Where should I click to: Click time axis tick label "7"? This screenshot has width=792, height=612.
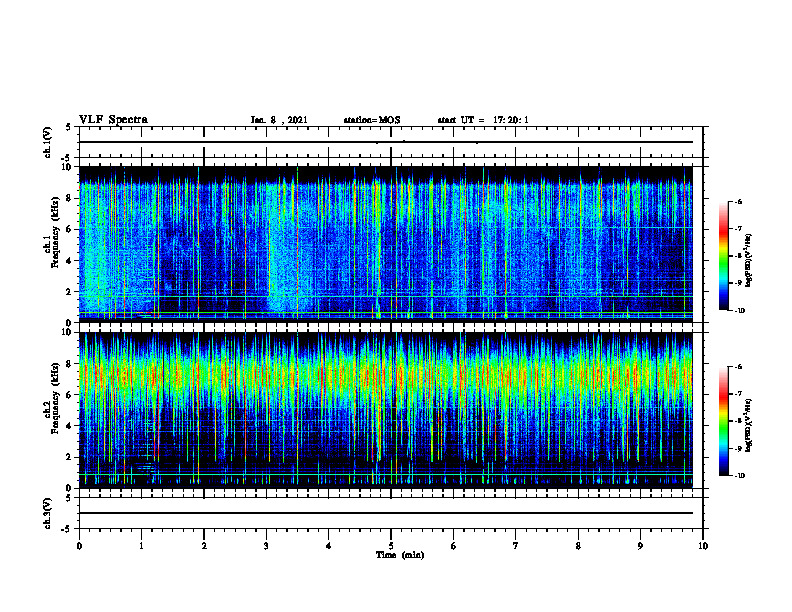(x=516, y=546)
